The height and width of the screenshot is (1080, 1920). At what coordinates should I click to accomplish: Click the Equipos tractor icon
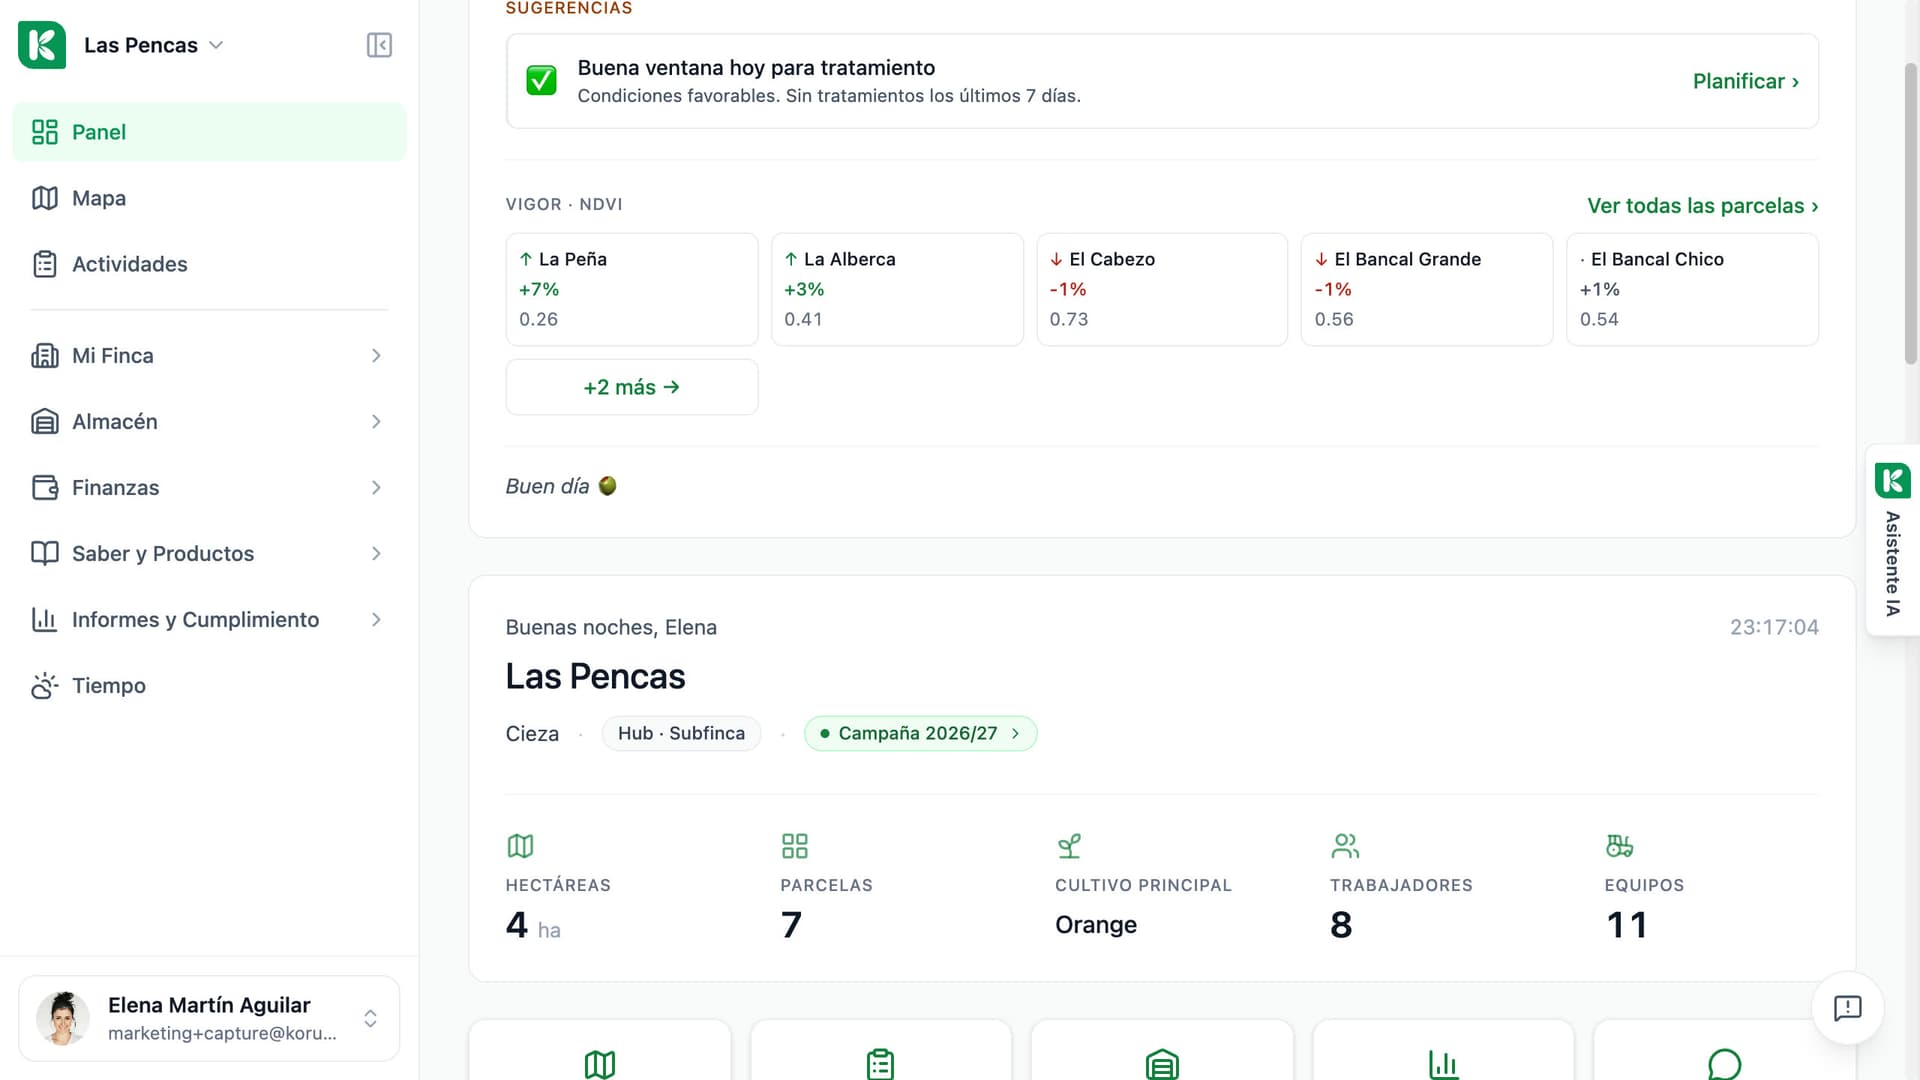(1619, 846)
